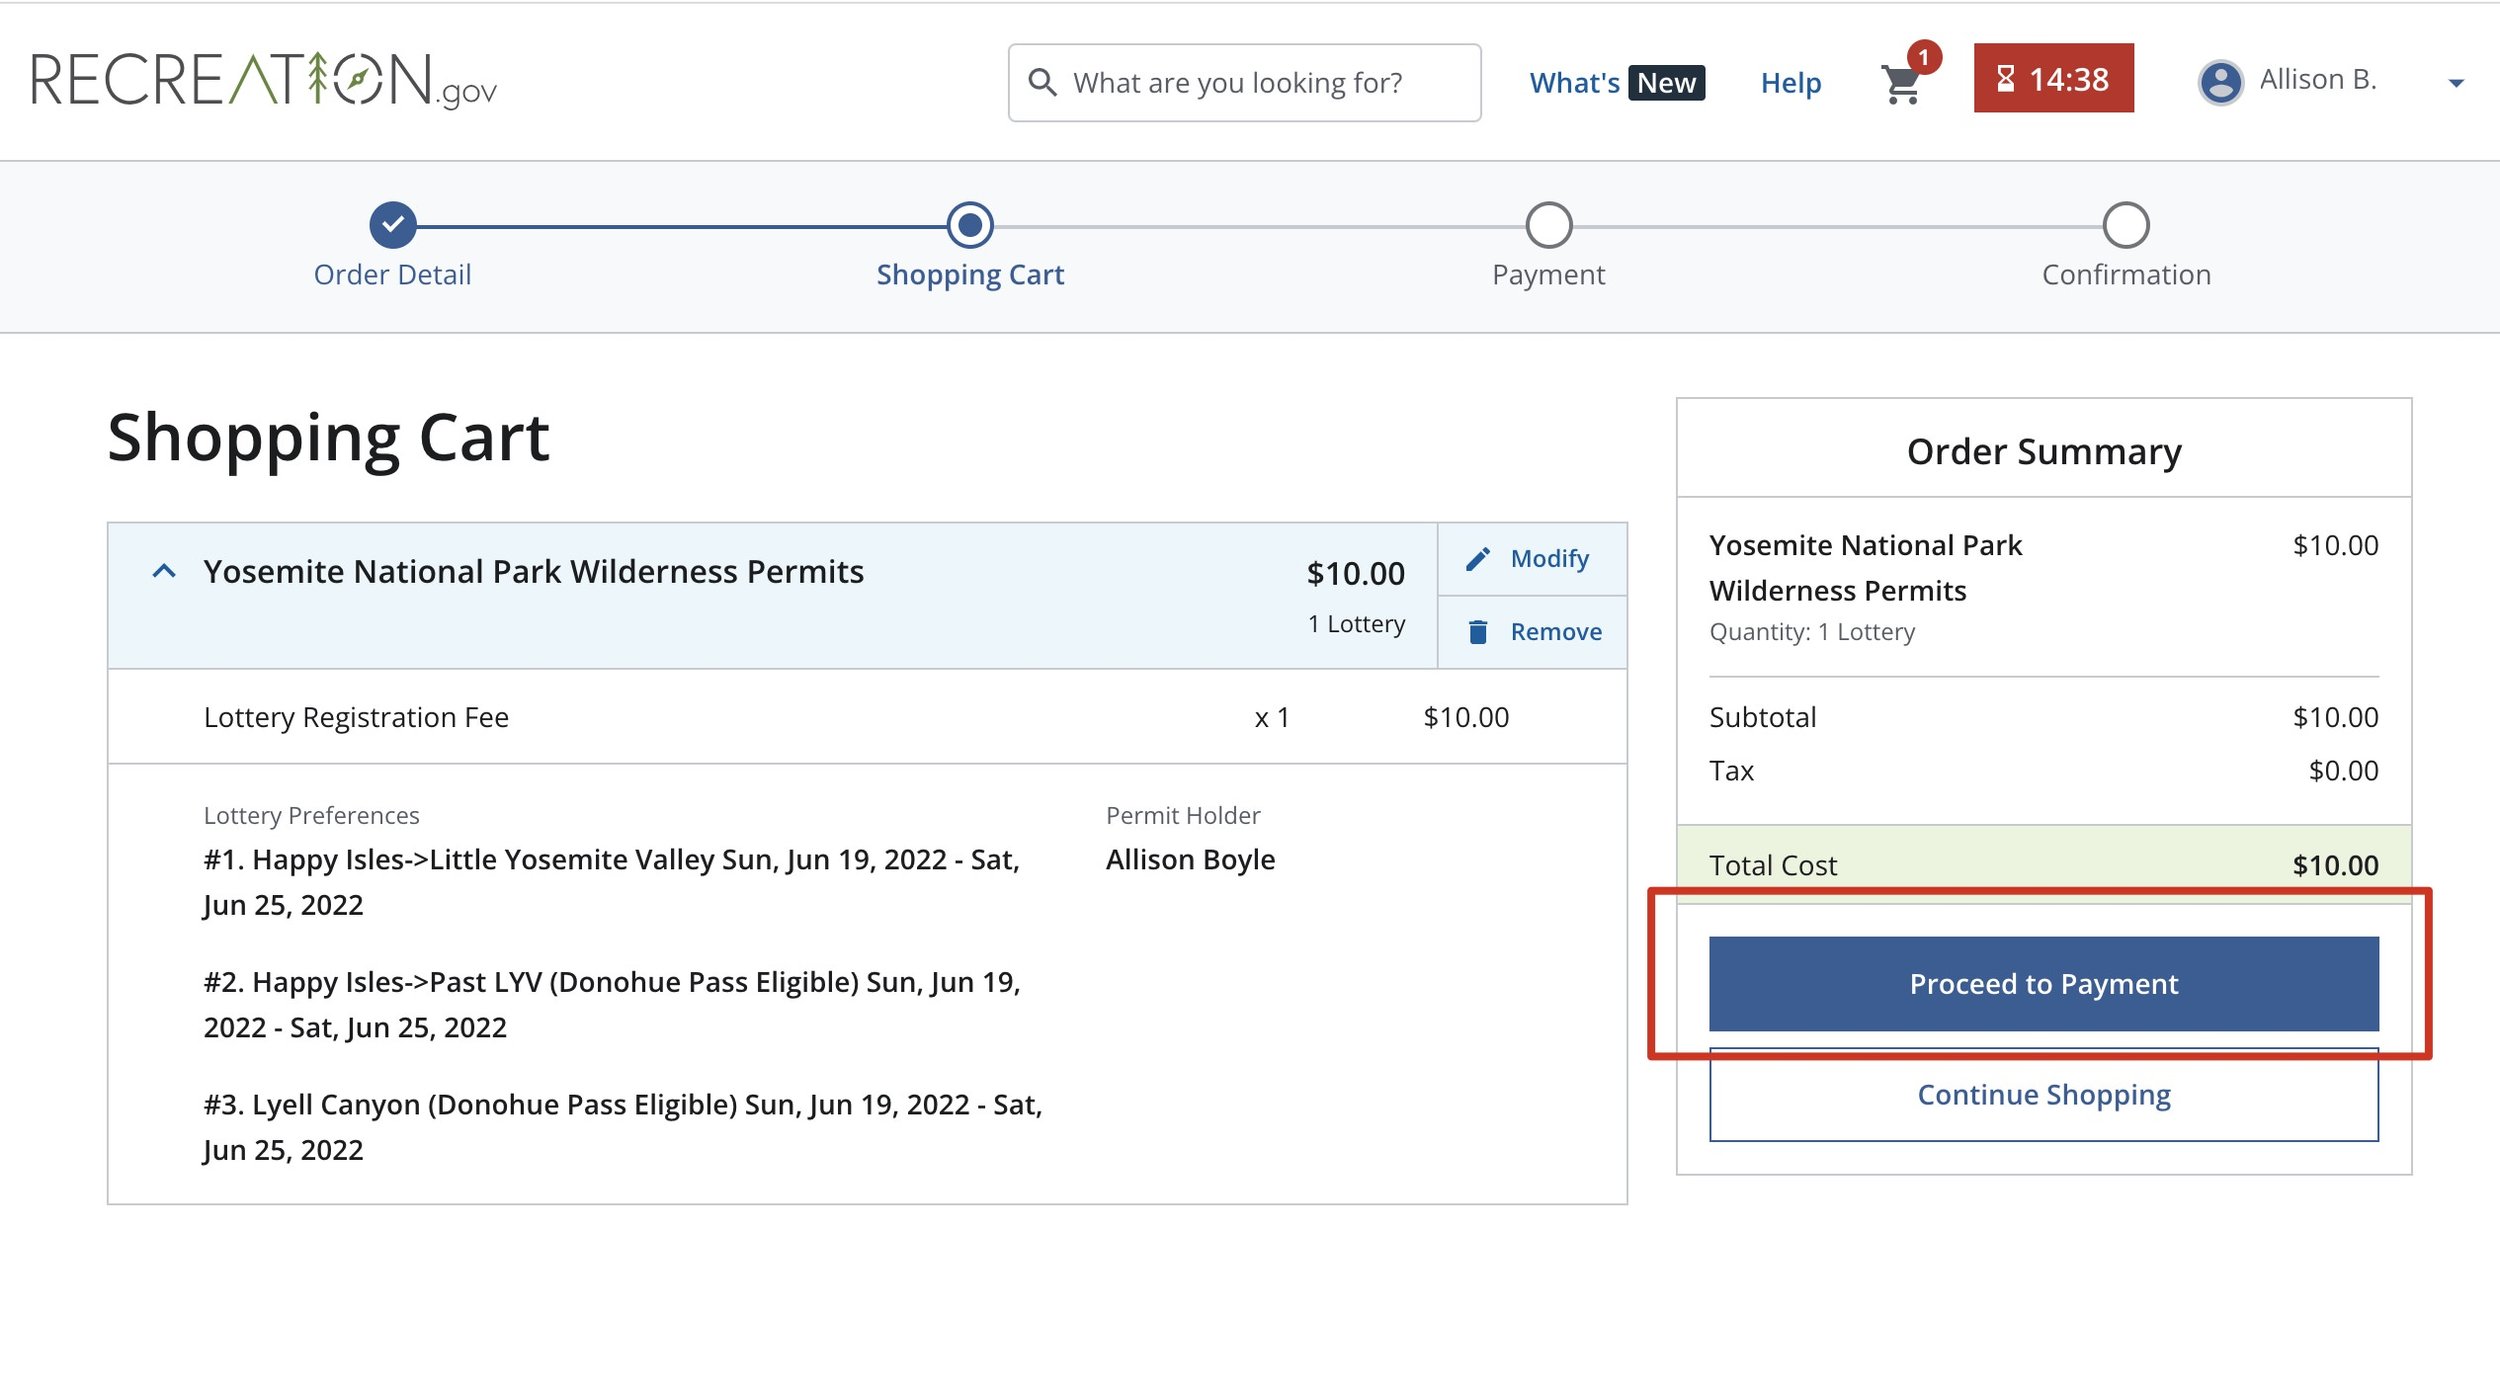The width and height of the screenshot is (2500, 1383).
Task: Open the Recreation.gov logo home link
Action: click(x=264, y=81)
